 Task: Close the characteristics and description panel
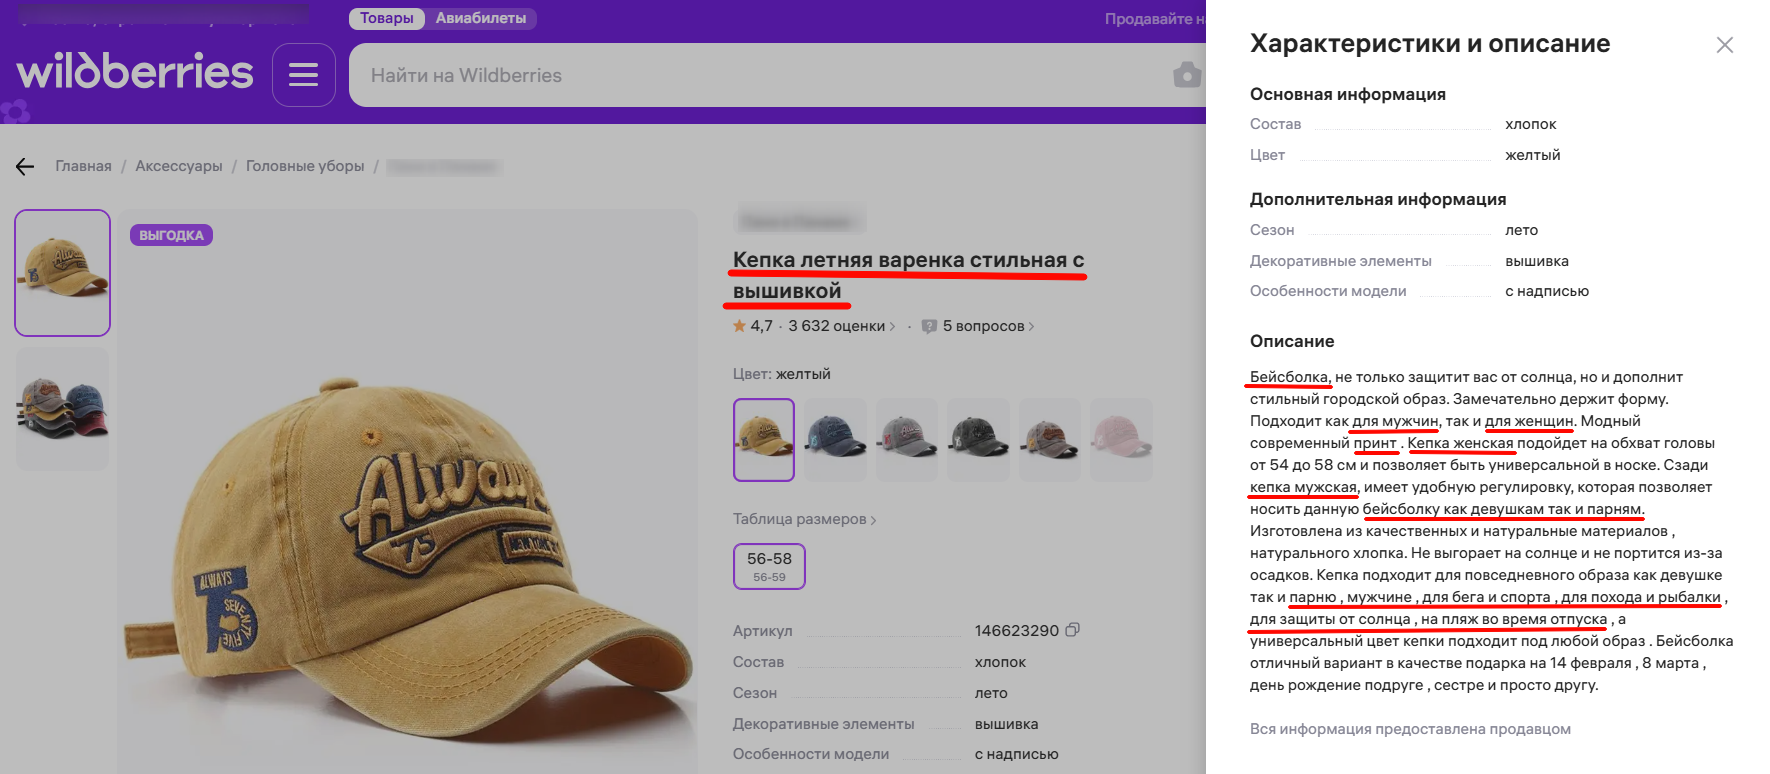click(x=1725, y=45)
